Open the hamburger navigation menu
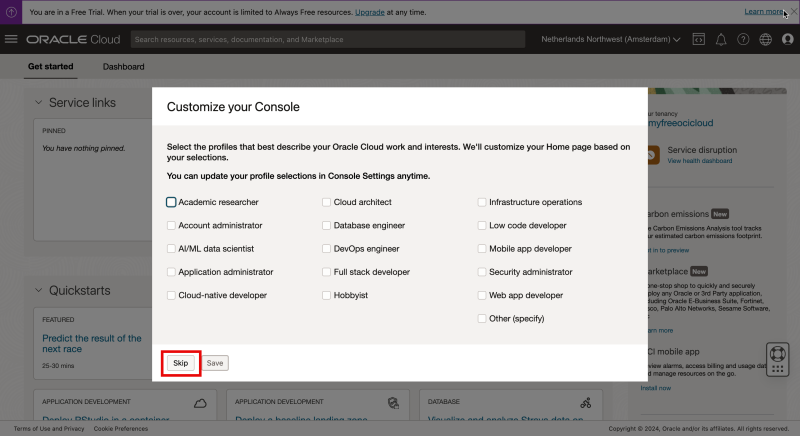 12,39
